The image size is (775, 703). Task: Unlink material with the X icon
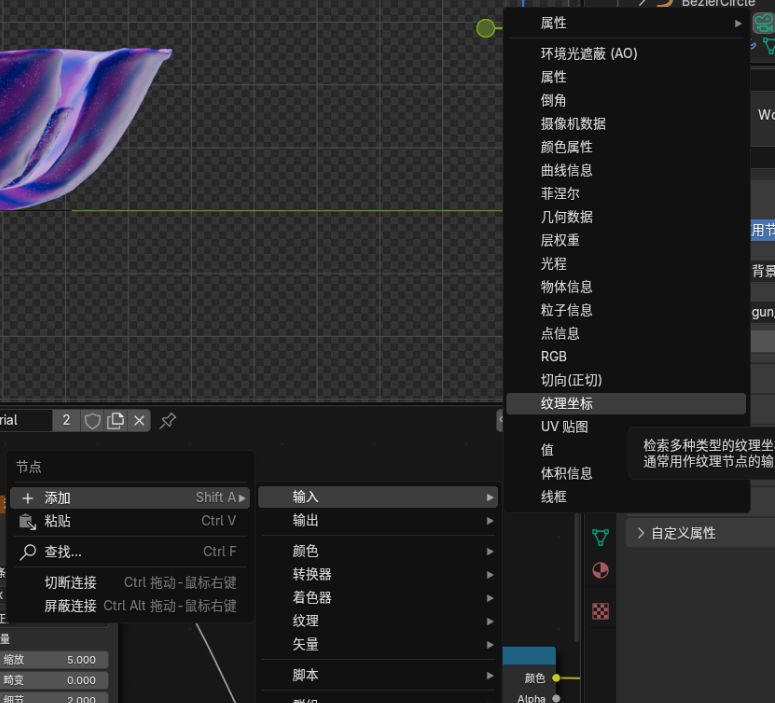pos(139,421)
